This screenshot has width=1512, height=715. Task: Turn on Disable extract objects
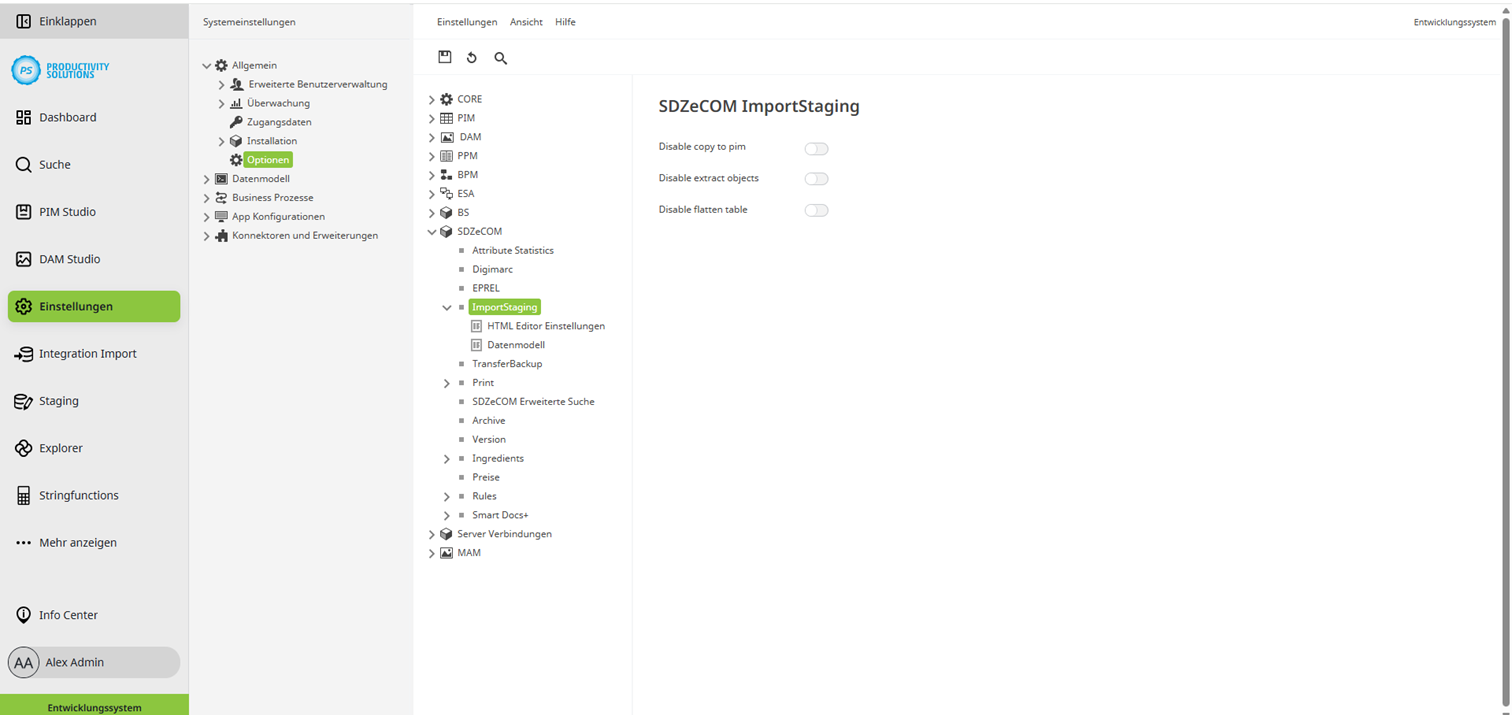pos(816,178)
